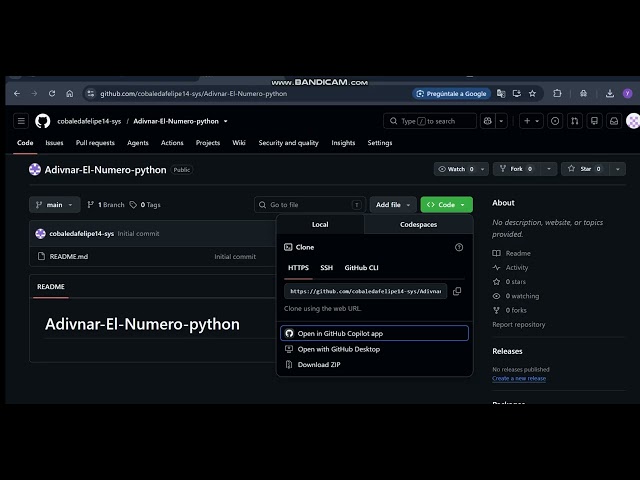Click Download ZIP

coord(374,364)
